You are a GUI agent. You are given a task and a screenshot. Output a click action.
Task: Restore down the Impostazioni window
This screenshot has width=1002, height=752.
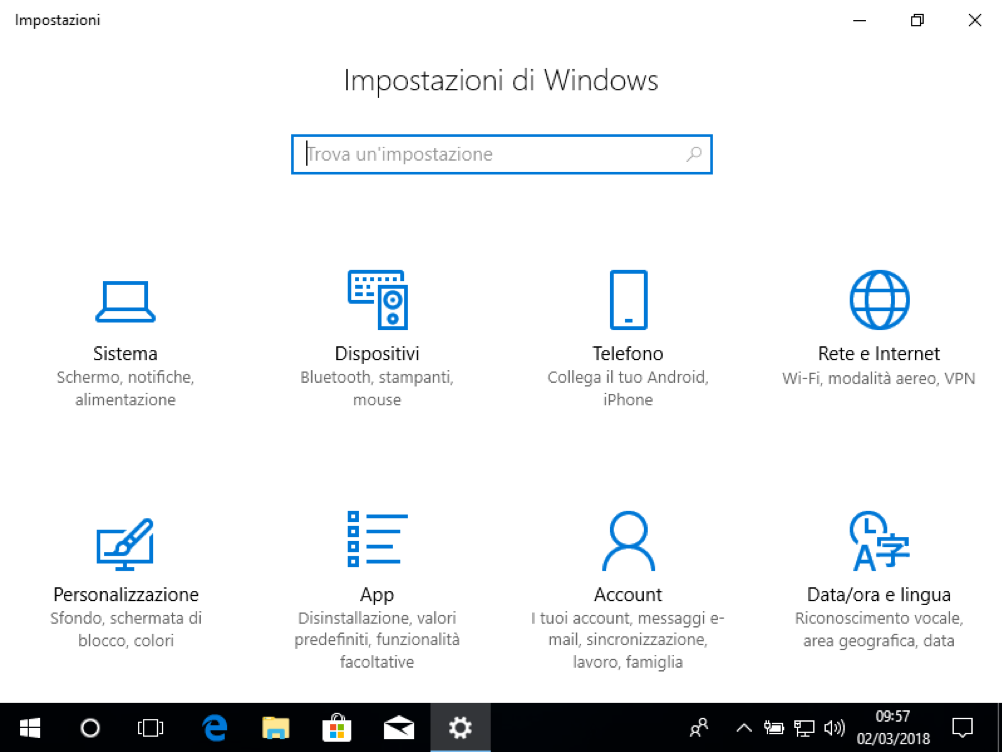(917, 20)
